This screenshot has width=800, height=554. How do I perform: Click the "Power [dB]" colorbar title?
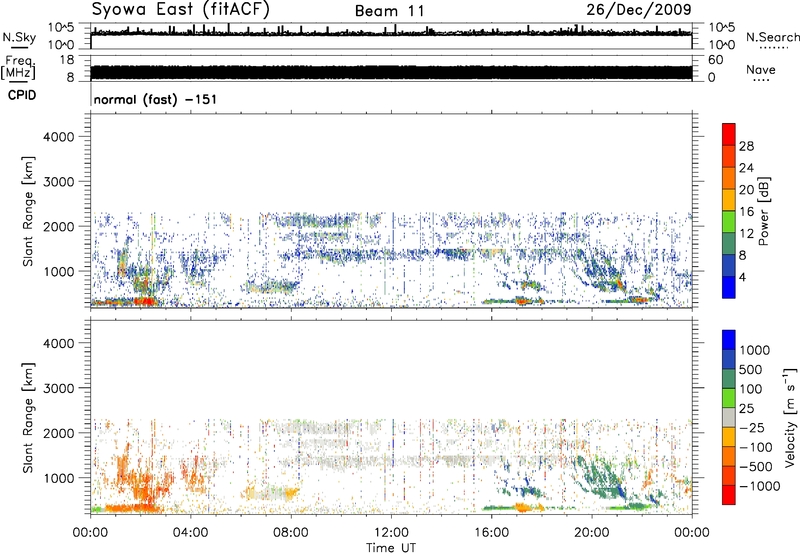(x=763, y=211)
